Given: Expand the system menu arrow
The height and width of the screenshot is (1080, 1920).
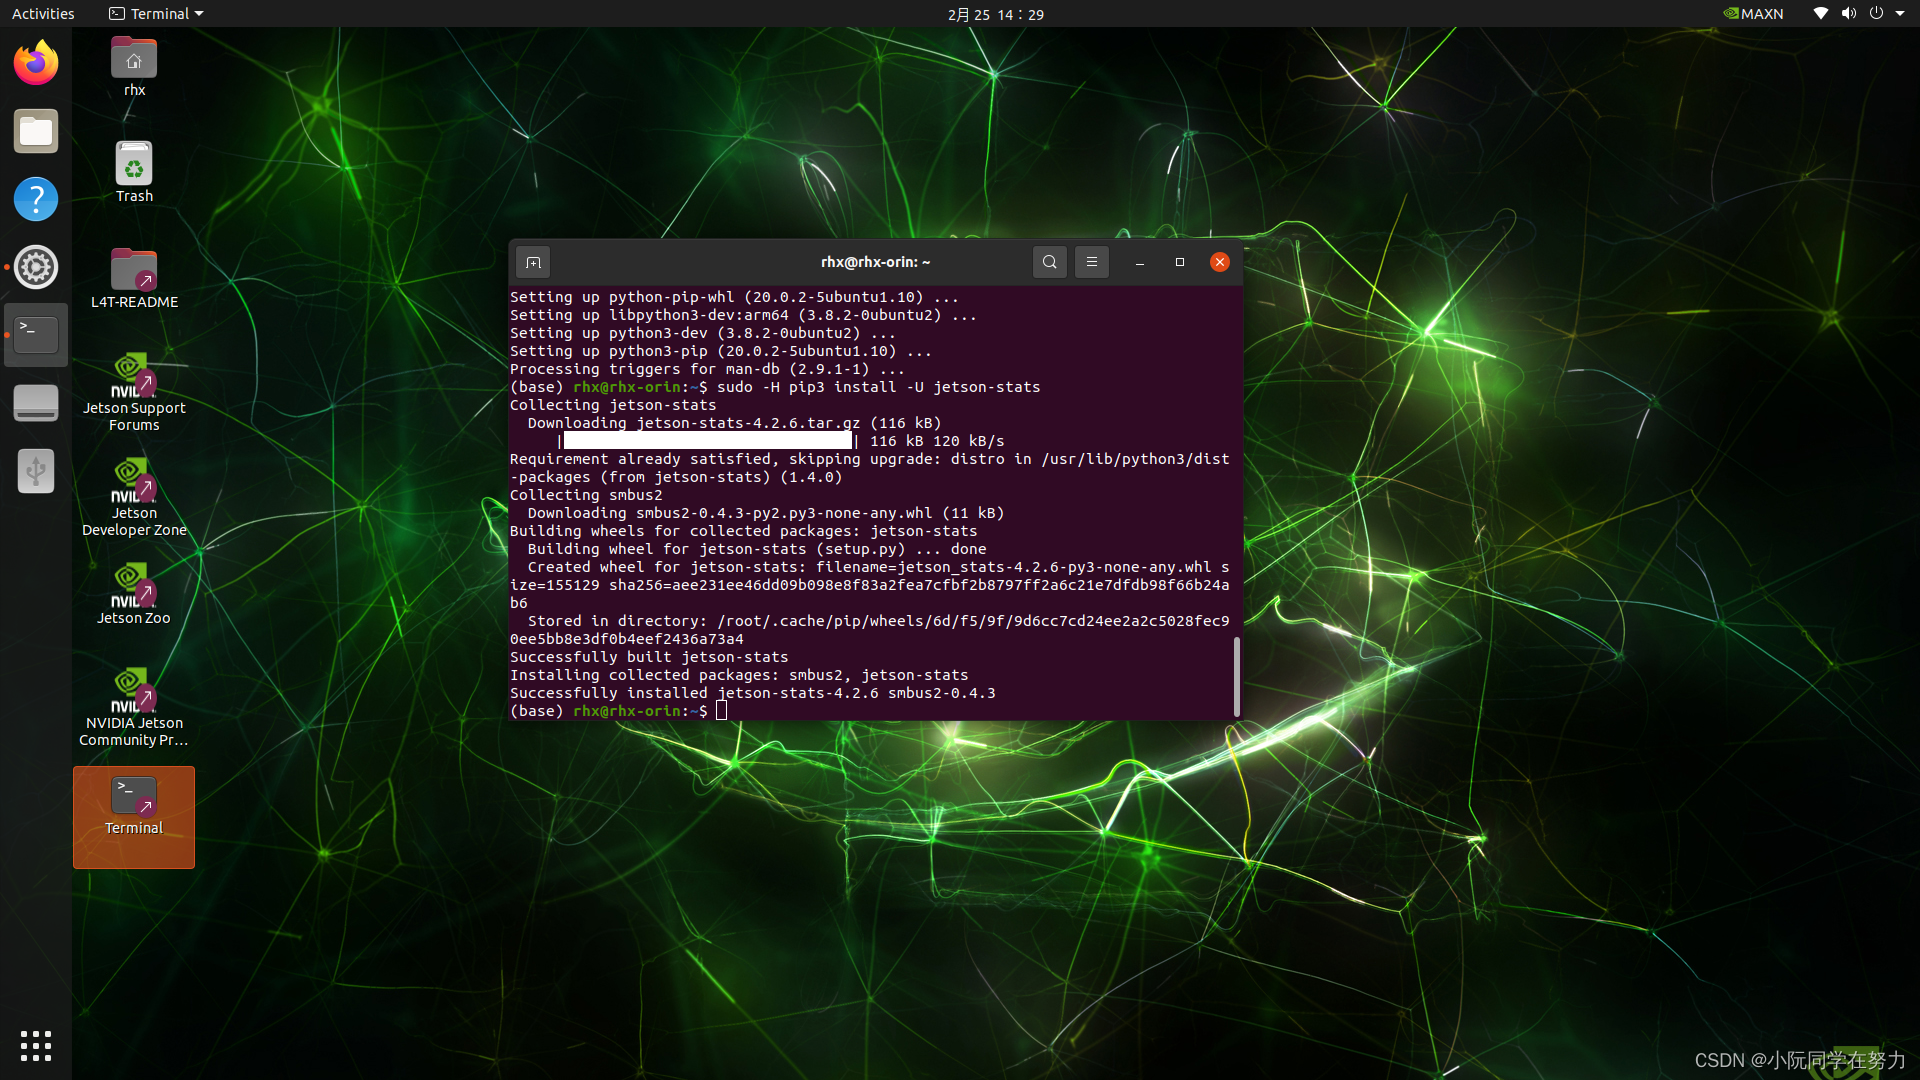Looking at the screenshot, I should point(1900,14).
